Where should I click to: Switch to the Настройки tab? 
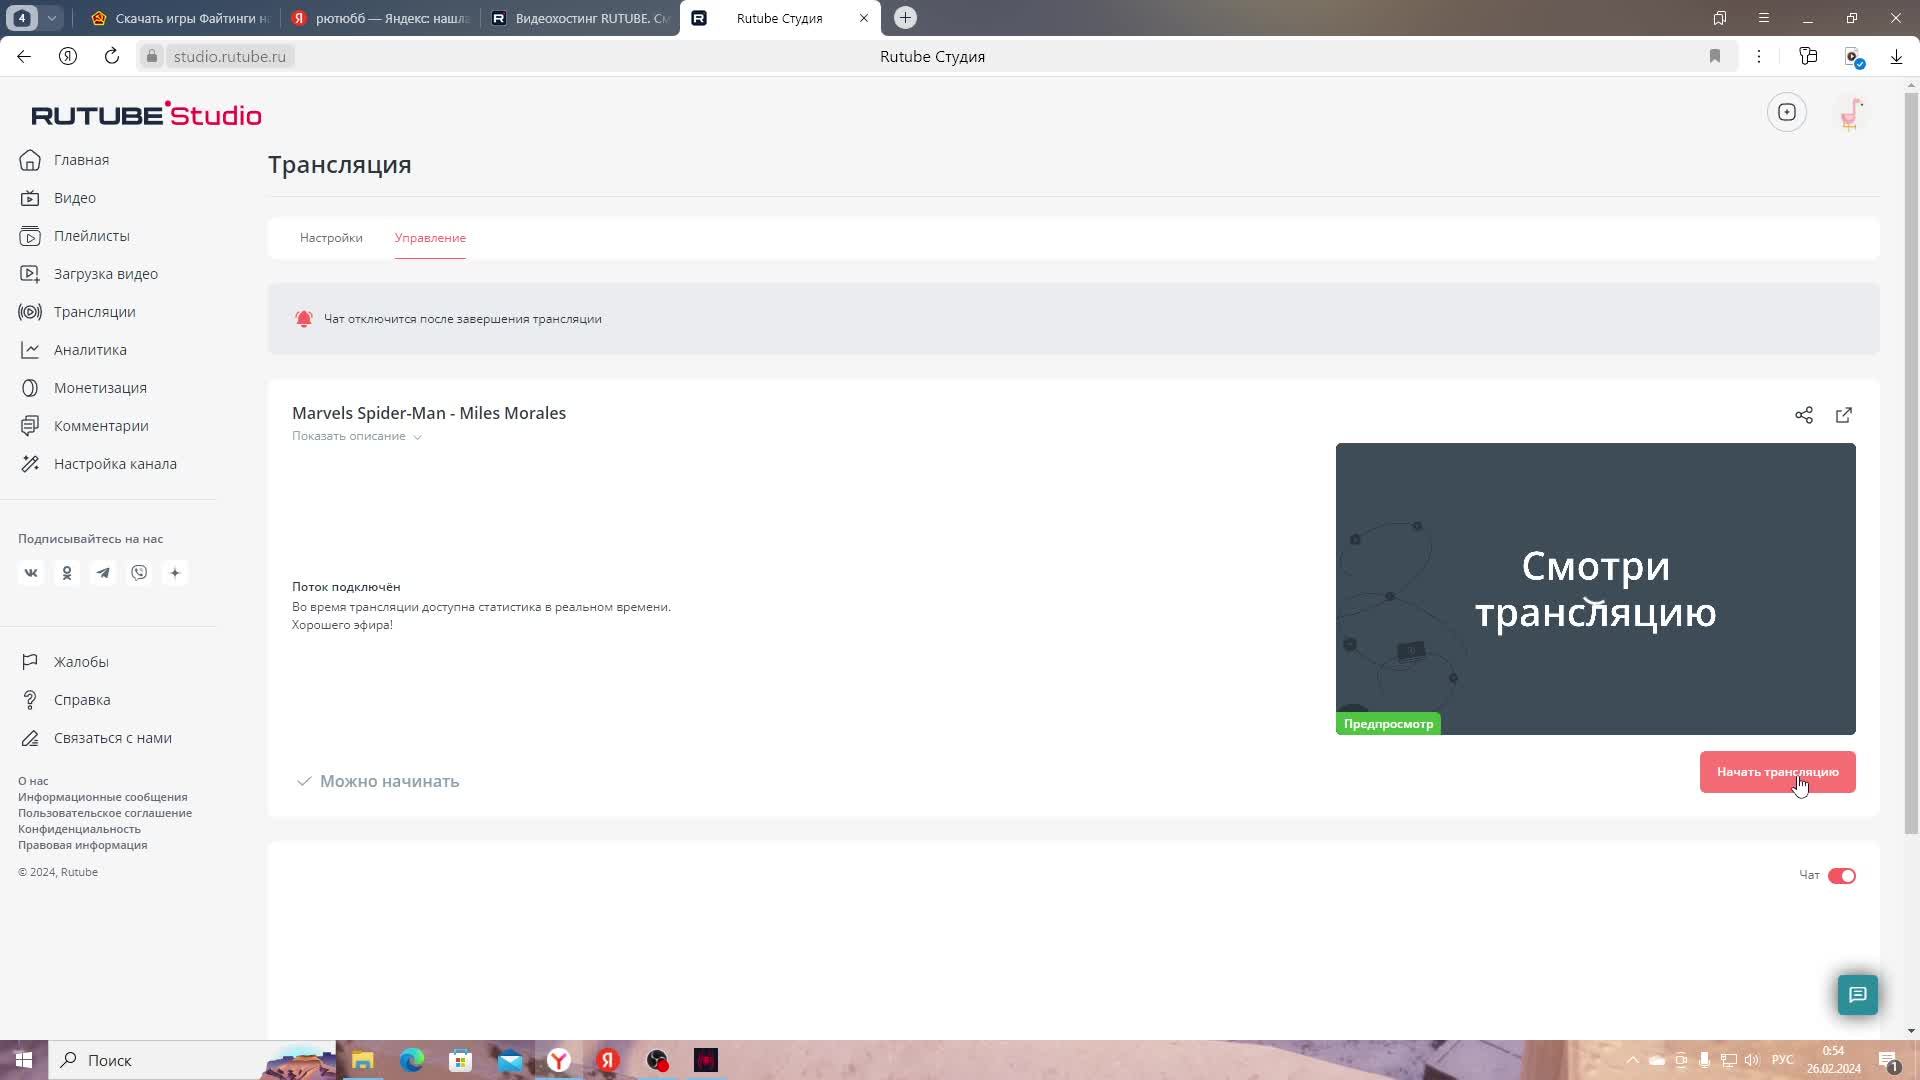click(x=331, y=238)
